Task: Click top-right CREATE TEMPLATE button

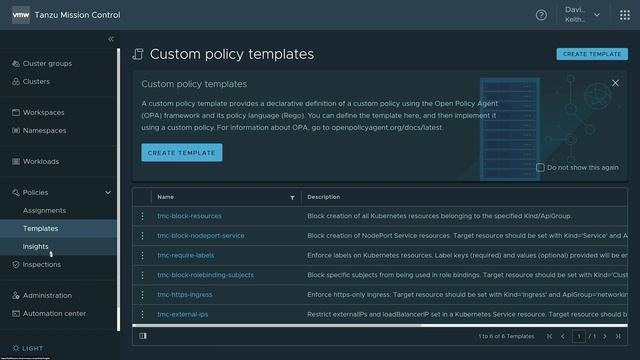Action: 592,54
